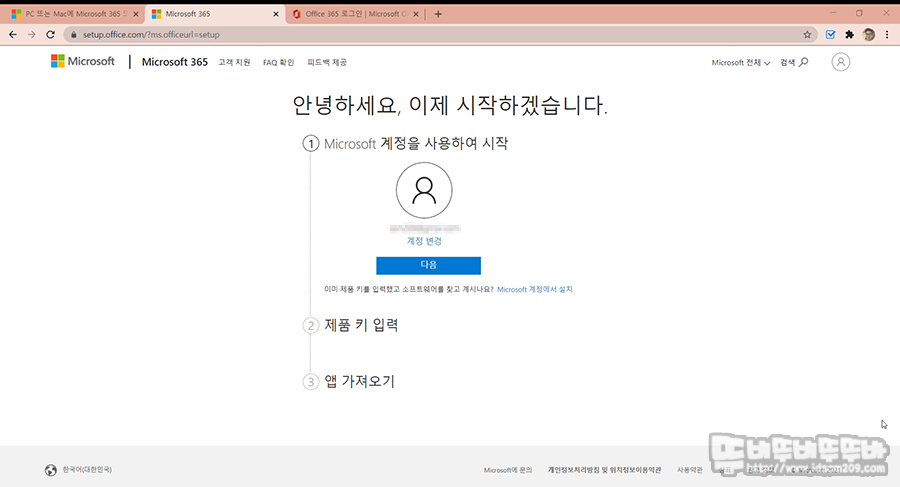Click the heading '안녕하세요, 이제 시작하겠습니다.'
900x487 pixels.
coord(450,106)
